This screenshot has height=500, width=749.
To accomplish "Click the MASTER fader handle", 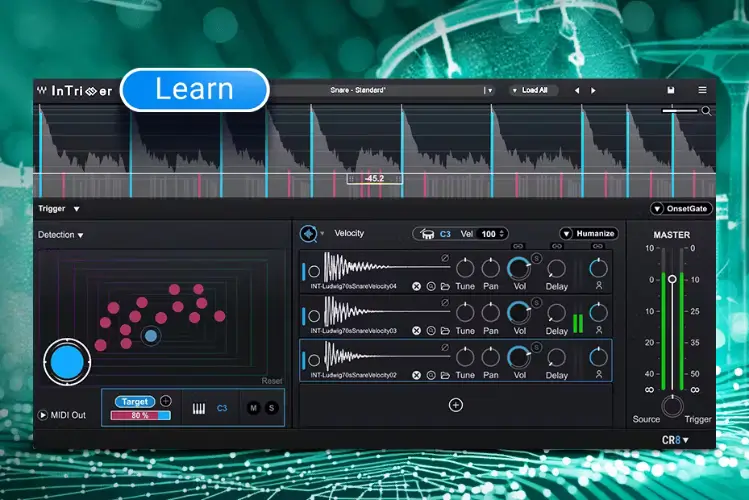I will tap(672, 279).
